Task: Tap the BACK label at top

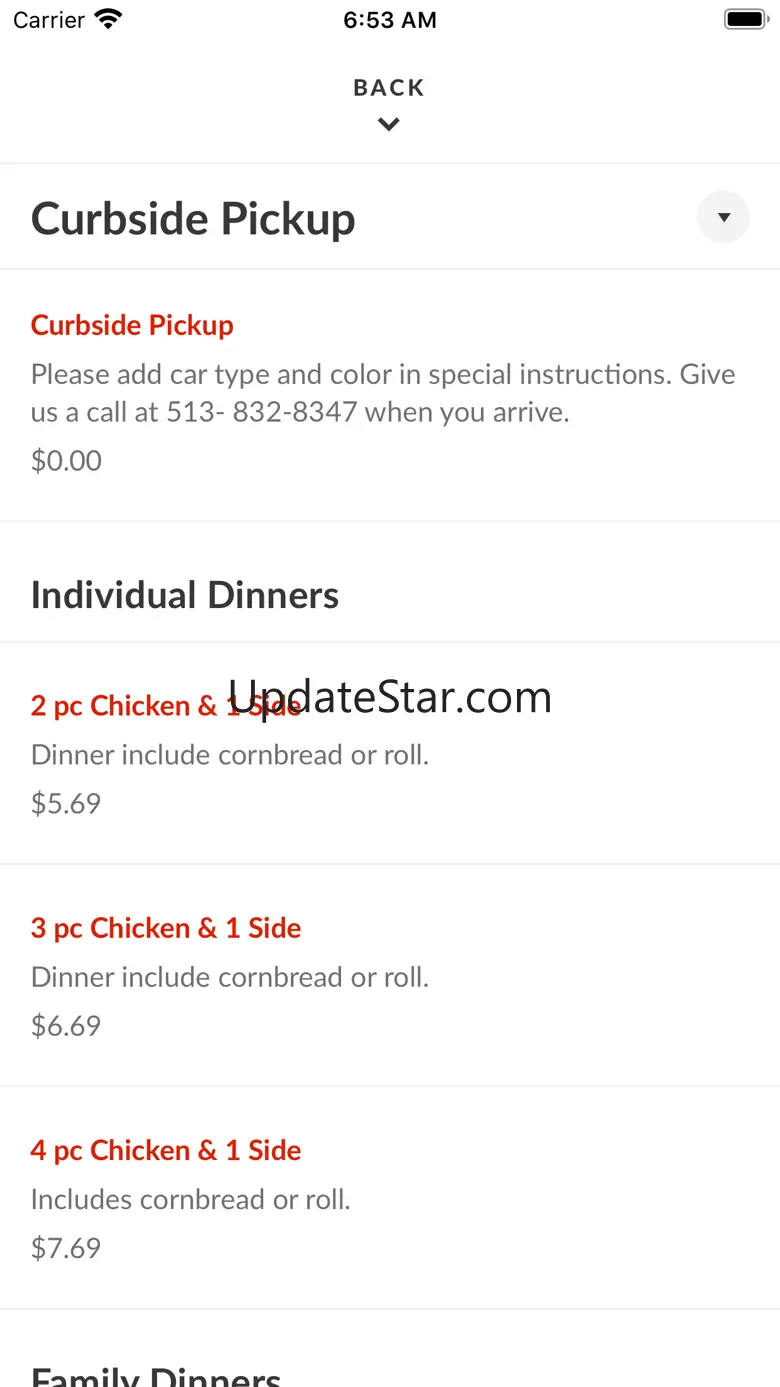Action: 389,88
